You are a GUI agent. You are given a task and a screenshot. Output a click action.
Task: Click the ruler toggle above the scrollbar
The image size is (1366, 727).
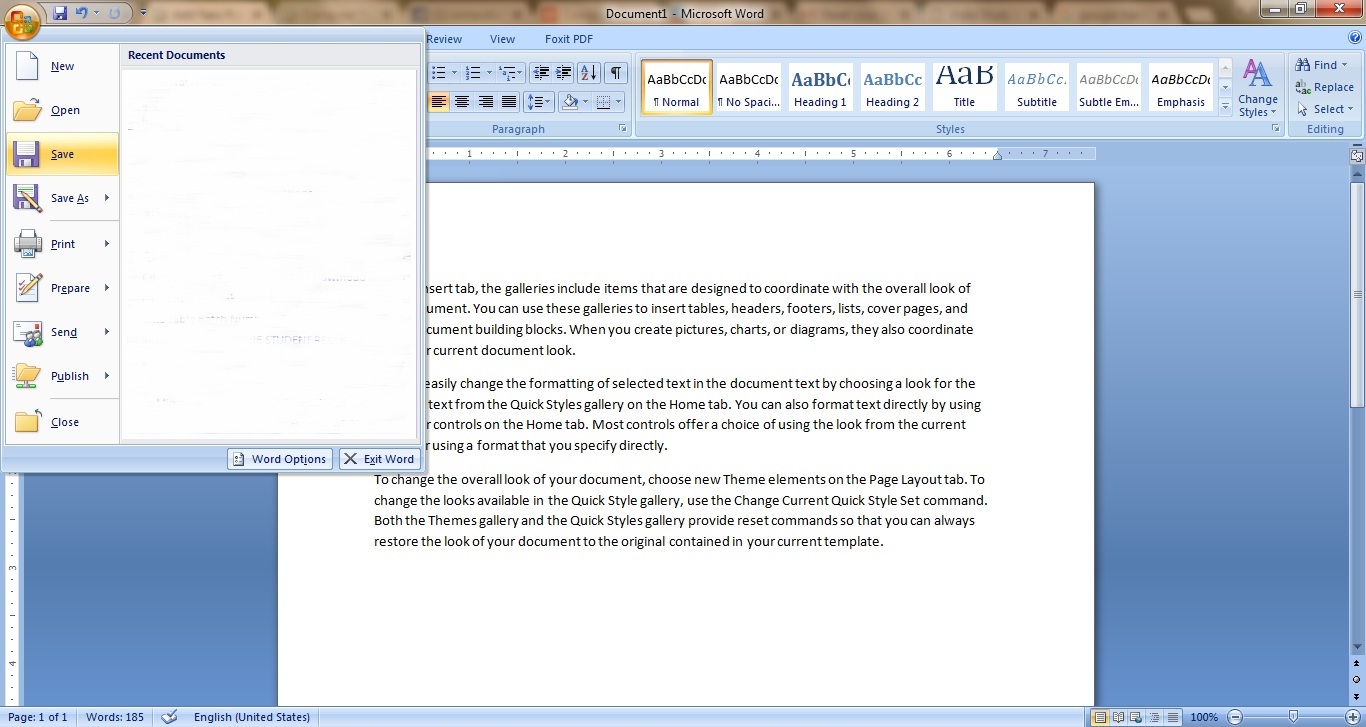click(x=1357, y=156)
